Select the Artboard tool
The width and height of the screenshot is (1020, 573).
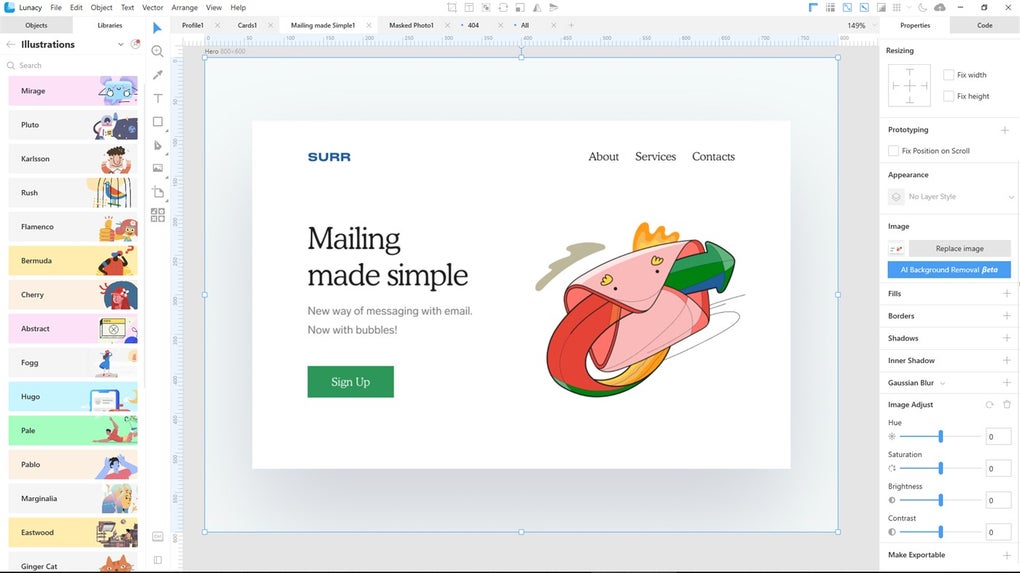click(157, 192)
